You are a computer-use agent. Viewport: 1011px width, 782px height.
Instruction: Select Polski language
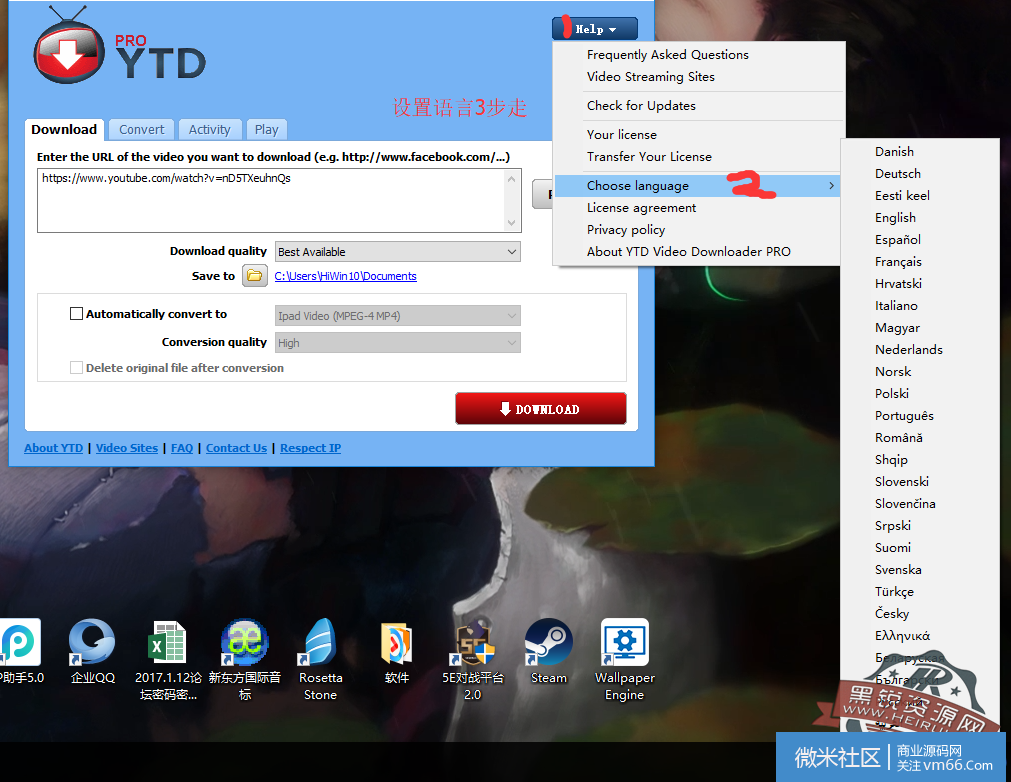892,393
